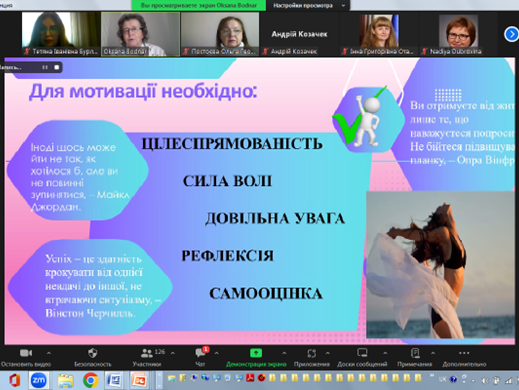The image size is (519, 390).
Task: Open Microsoft Office icon in taskbar
Action: (x=14, y=380)
